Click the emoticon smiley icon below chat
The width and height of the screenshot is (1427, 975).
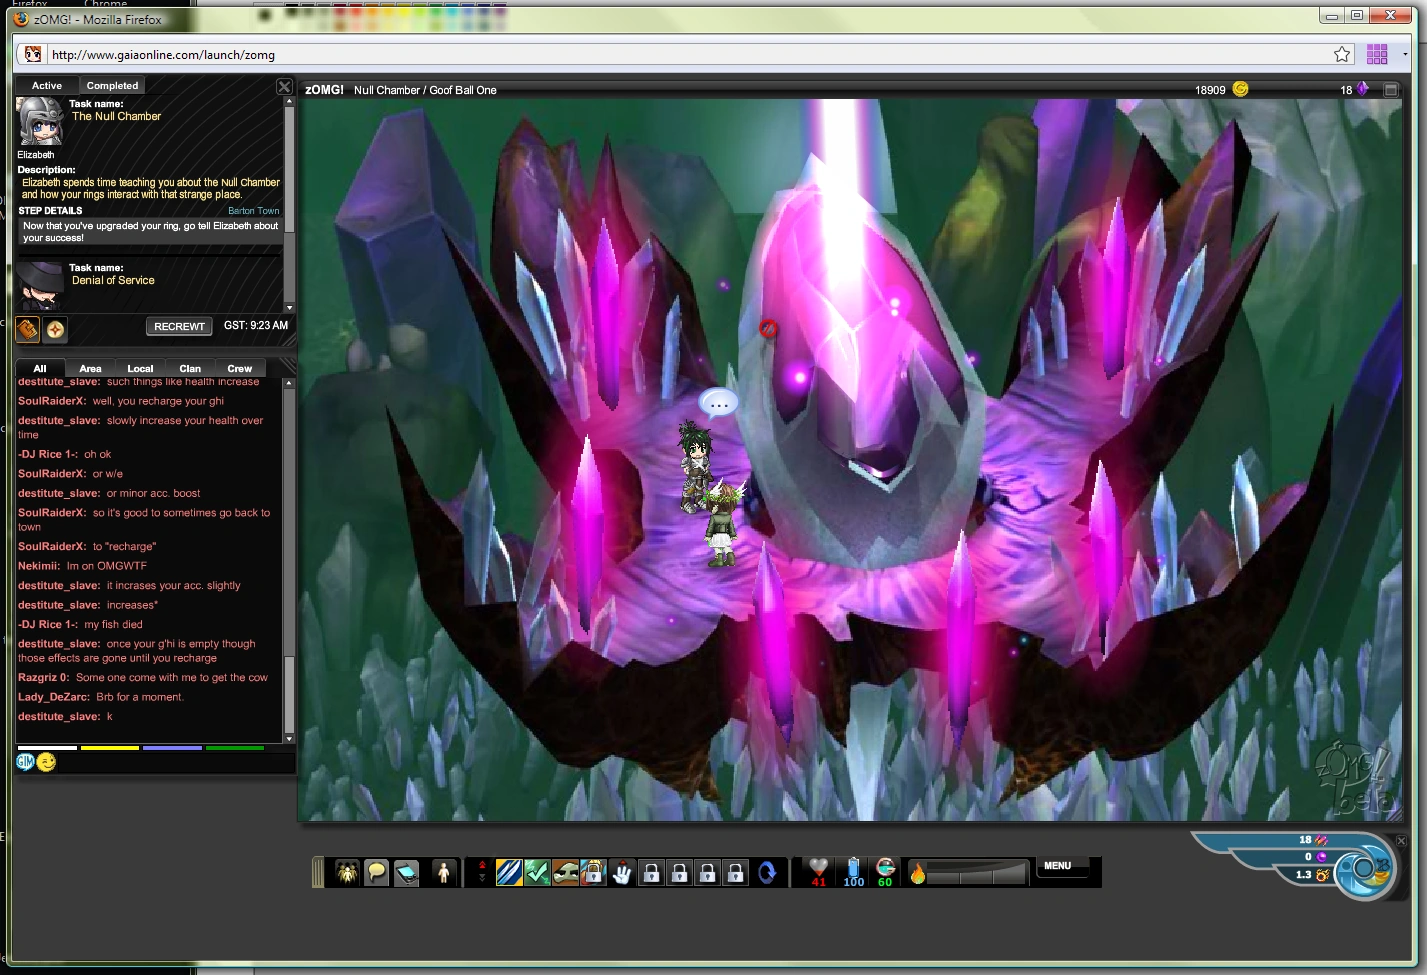click(47, 762)
